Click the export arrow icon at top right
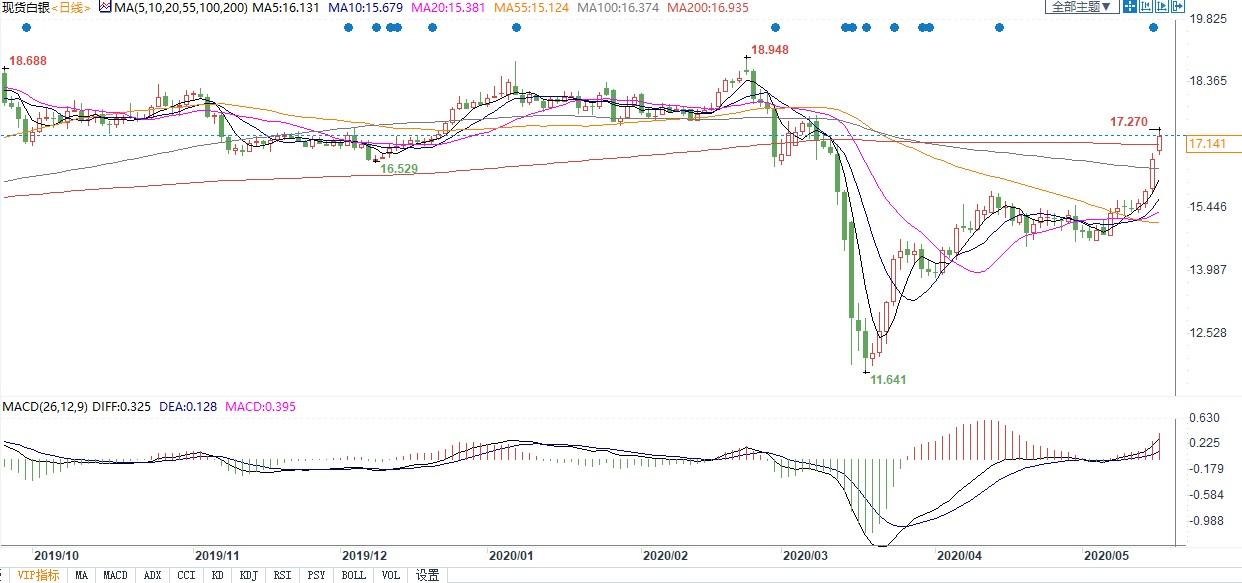The height and width of the screenshot is (583, 1242). (1178, 6)
